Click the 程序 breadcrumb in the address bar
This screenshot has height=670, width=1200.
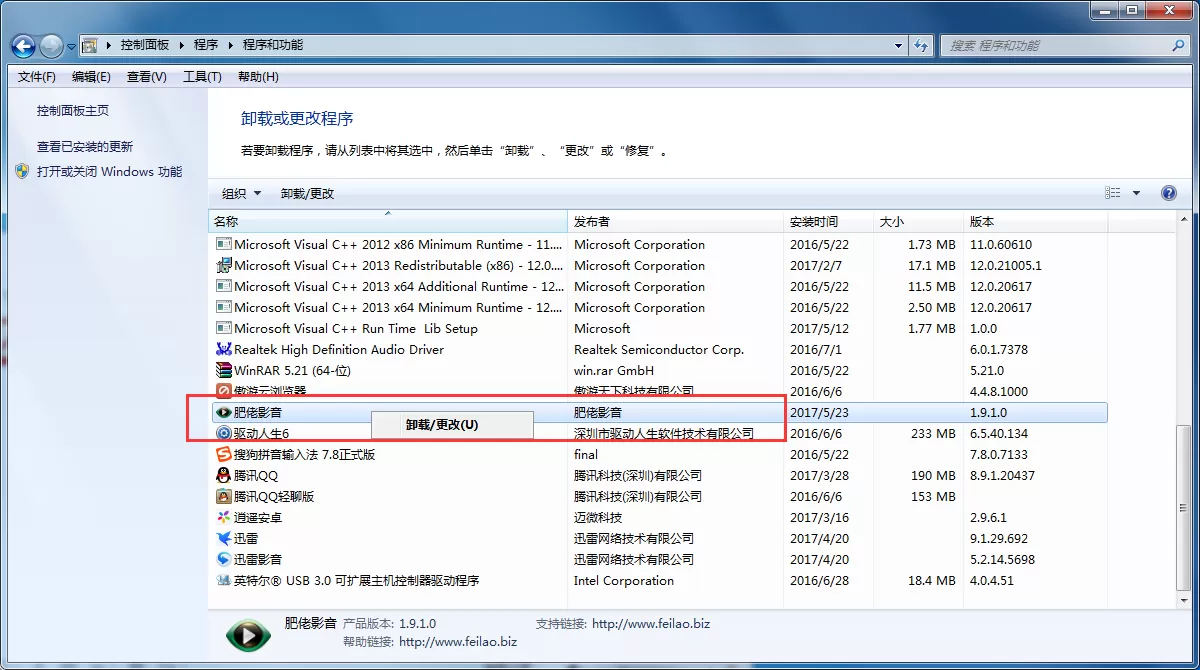(x=206, y=45)
